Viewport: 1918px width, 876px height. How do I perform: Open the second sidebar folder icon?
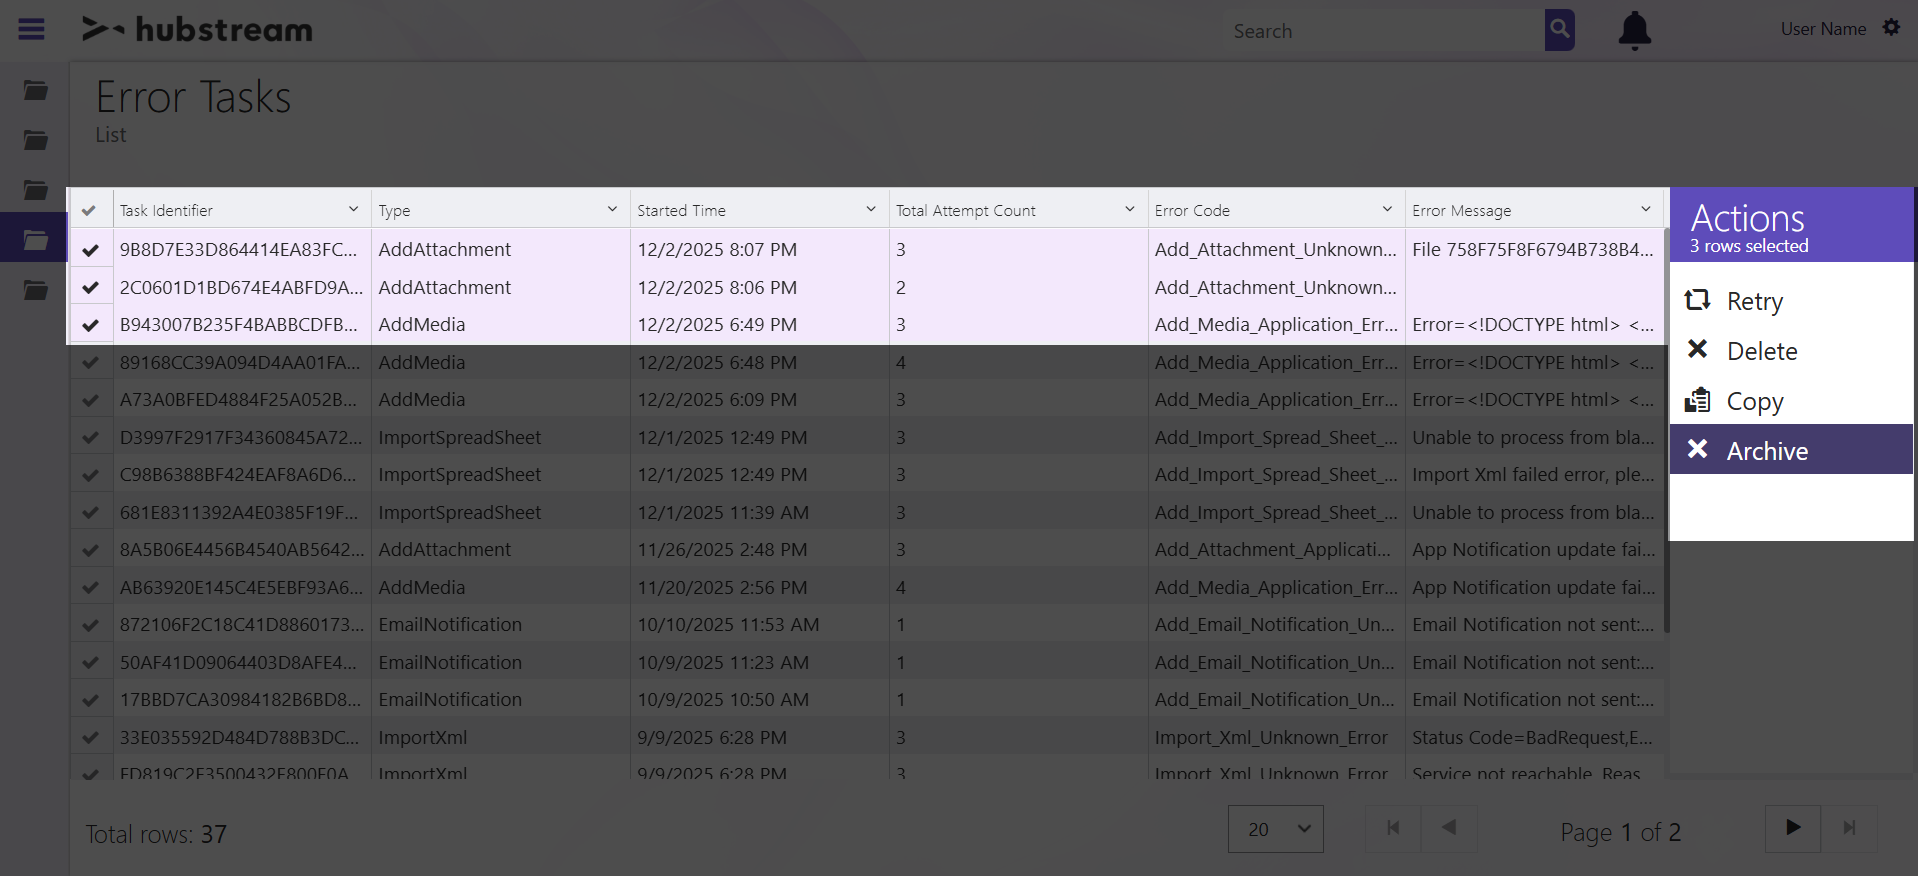point(36,140)
